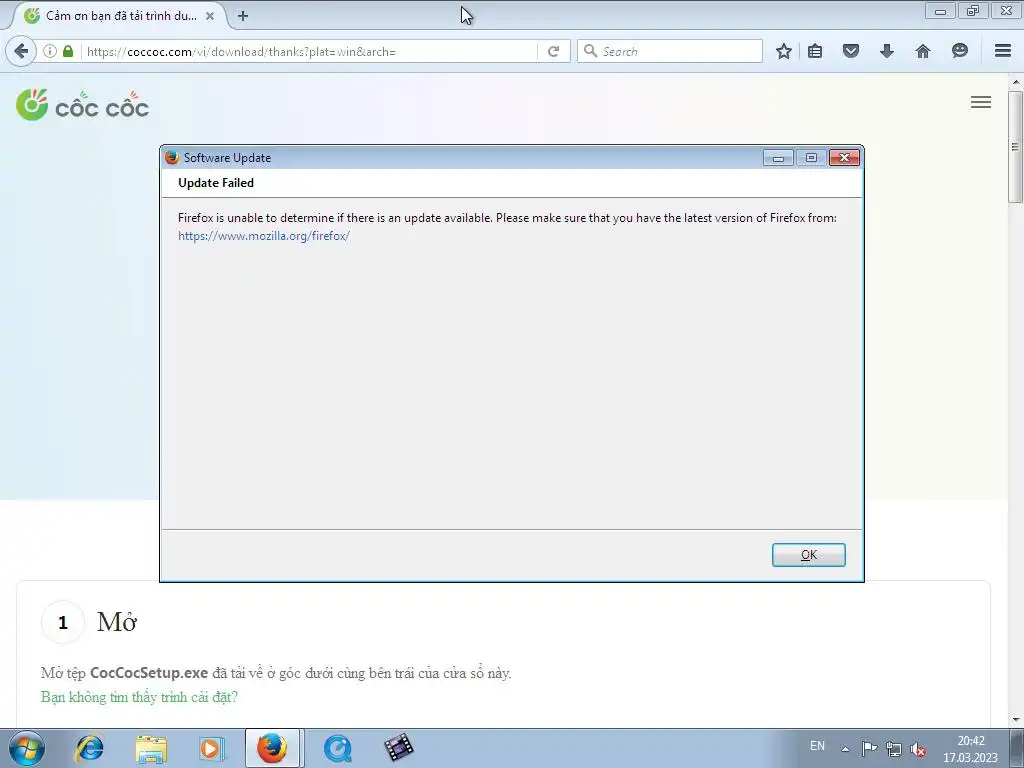Click the Cốc Cốc logo
The height and width of the screenshot is (768, 1024).
point(82,105)
